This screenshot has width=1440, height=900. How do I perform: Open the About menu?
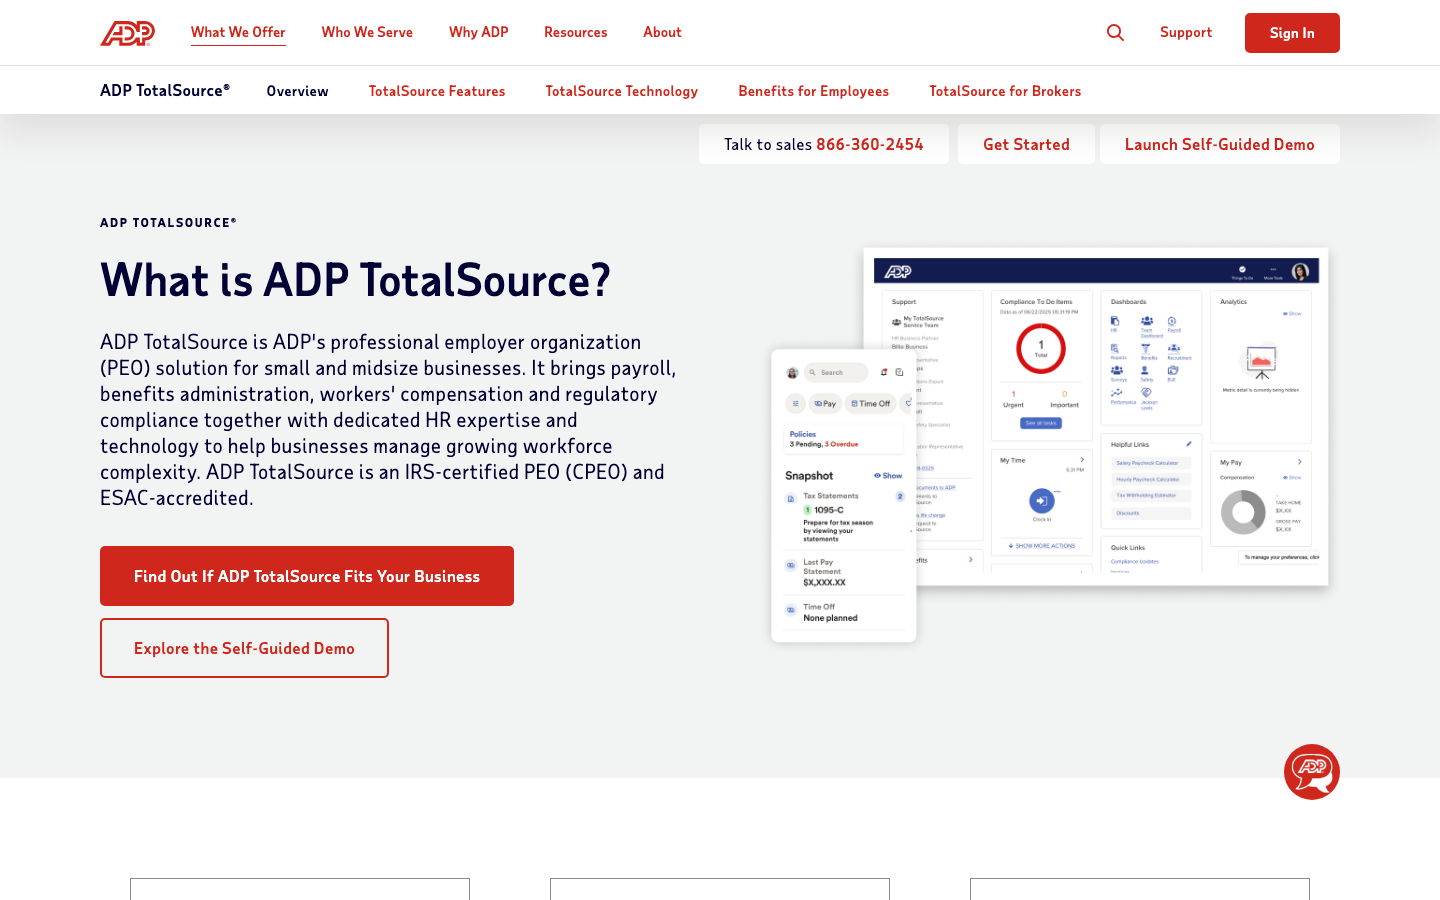(662, 32)
